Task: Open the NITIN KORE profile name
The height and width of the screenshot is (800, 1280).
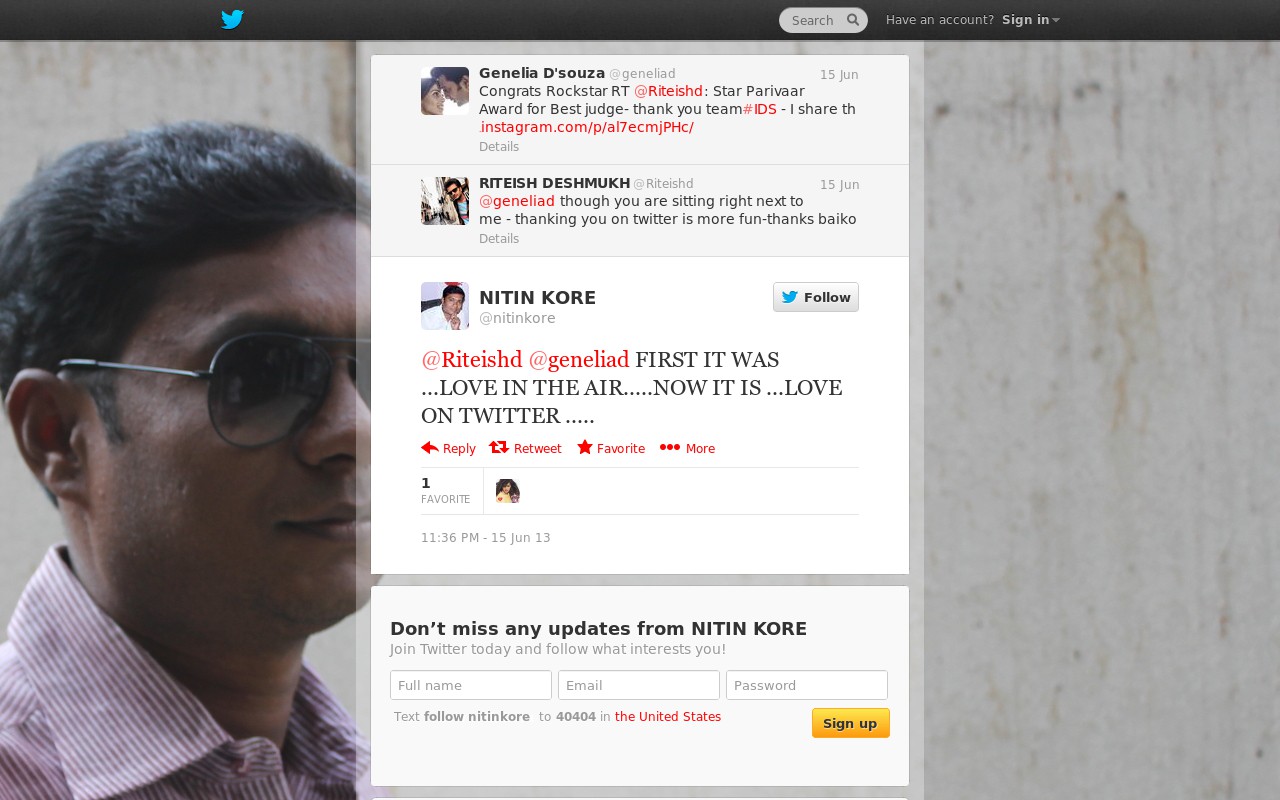Action: [x=537, y=298]
